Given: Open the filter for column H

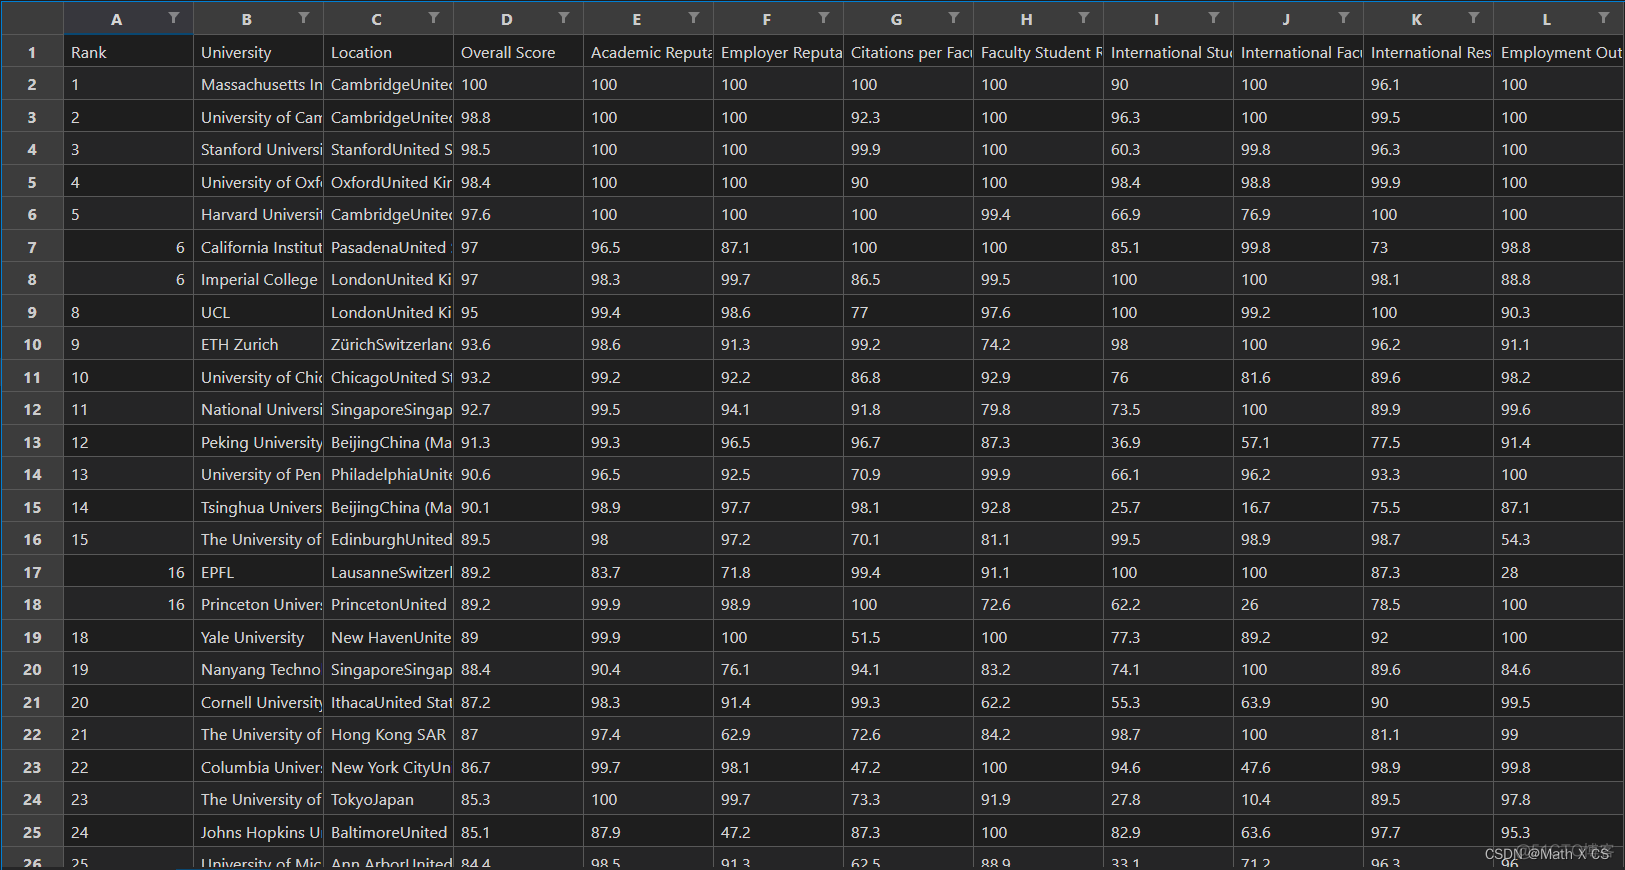Looking at the screenshot, I should click(1084, 18).
